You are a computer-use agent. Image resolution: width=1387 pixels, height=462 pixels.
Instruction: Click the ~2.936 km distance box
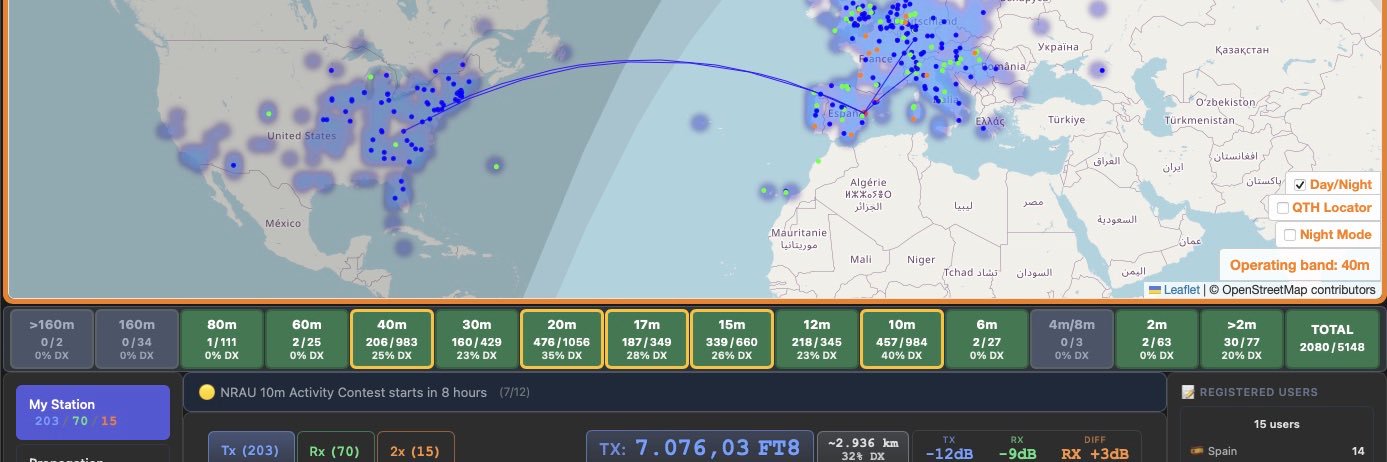[863, 447]
